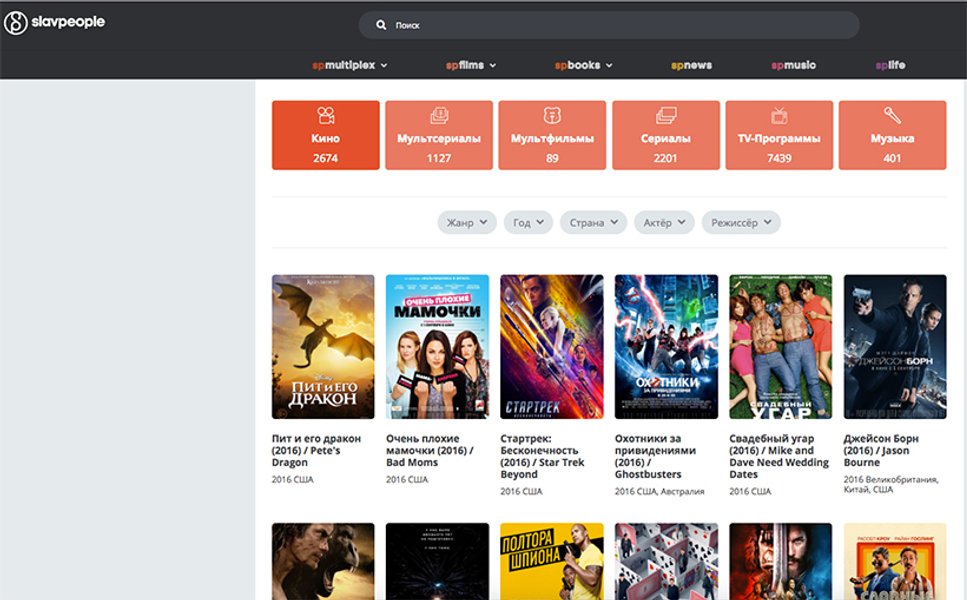Open the spfilms navigation menu
This screenshot has width=967, height=600.
[x=471, y=65]
